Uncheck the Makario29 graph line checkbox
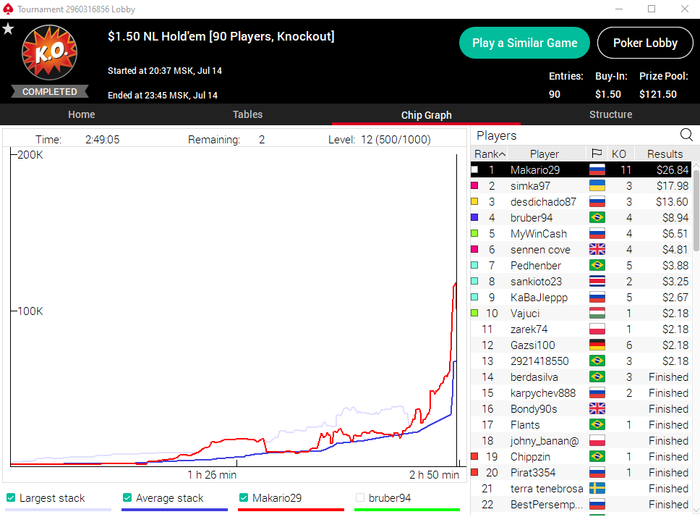This screenshot has width=700, height=517. coord(243,497)
